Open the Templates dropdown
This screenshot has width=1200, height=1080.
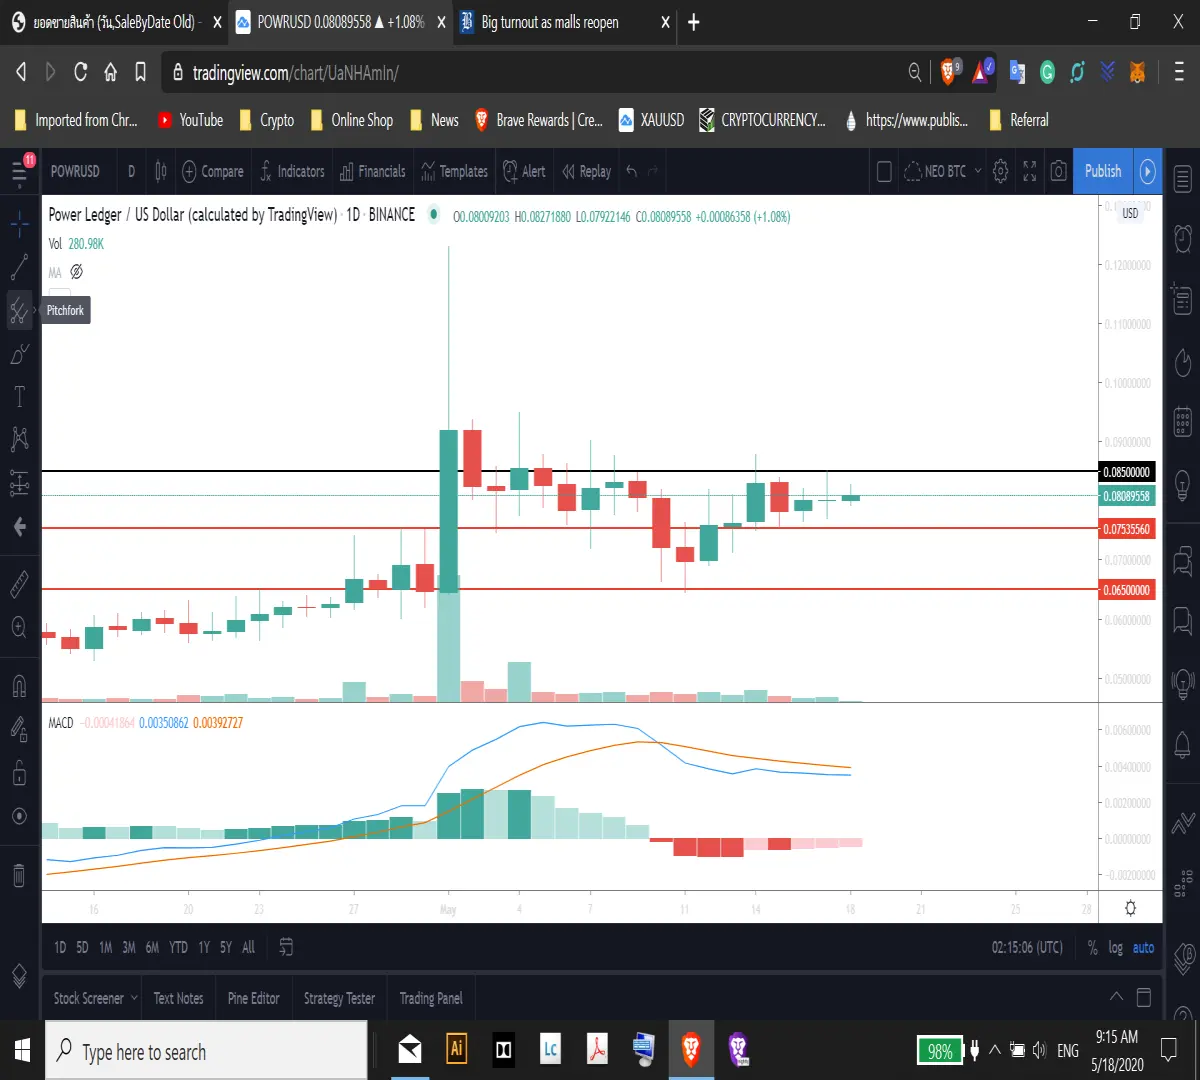pyautogui.click(x=455, y=171)
